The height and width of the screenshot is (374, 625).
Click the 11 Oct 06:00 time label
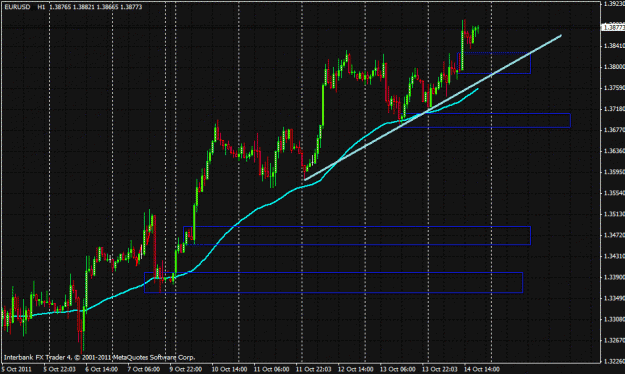[271, 369]
